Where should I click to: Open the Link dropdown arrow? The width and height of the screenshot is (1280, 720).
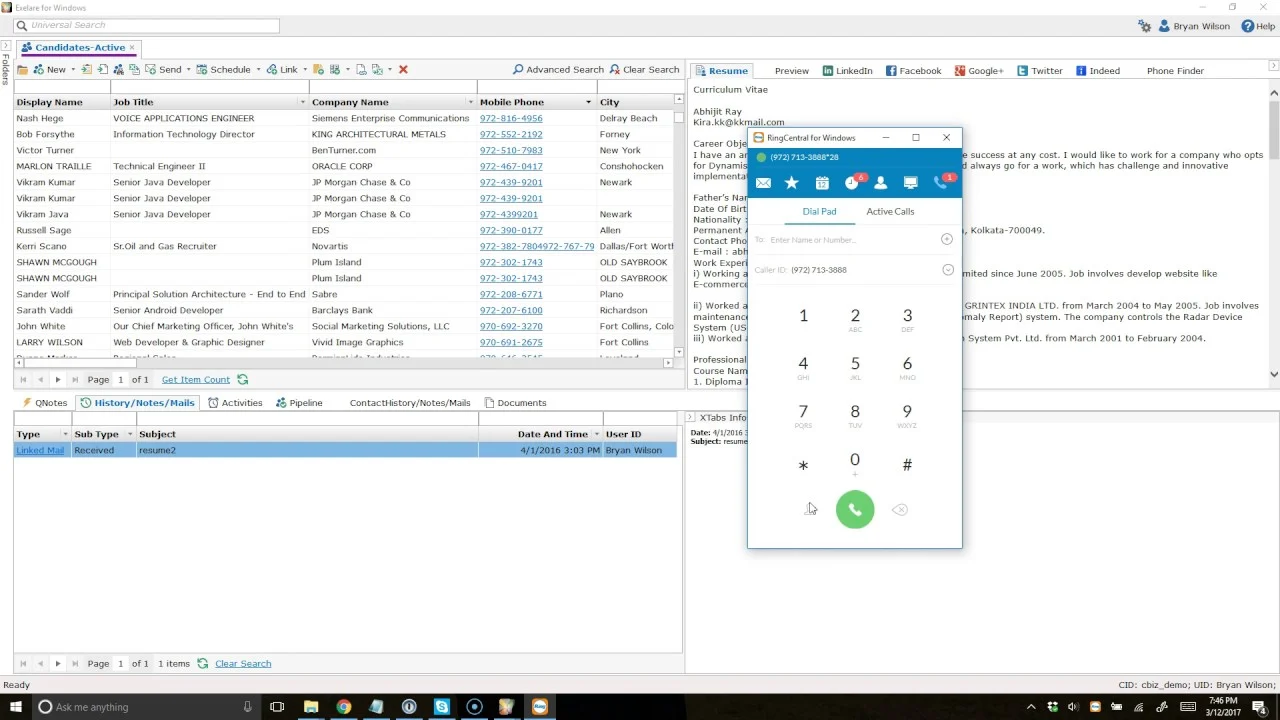click(305, 70)
